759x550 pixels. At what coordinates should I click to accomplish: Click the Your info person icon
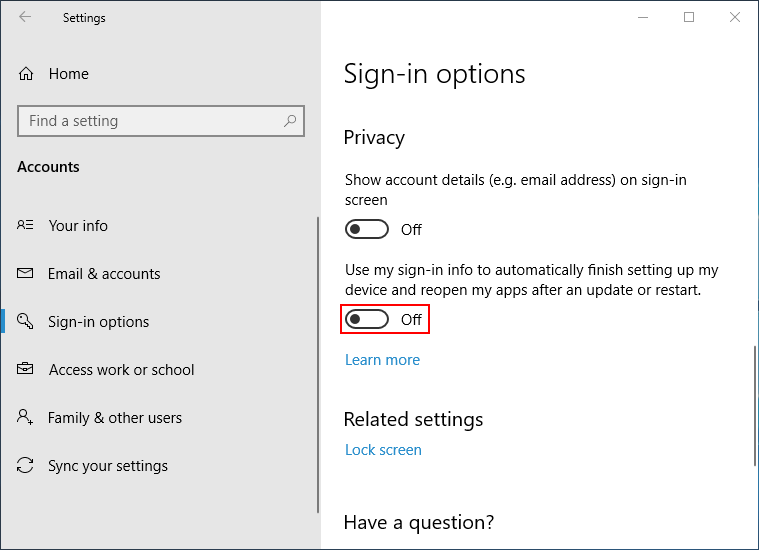coord(26,226)
